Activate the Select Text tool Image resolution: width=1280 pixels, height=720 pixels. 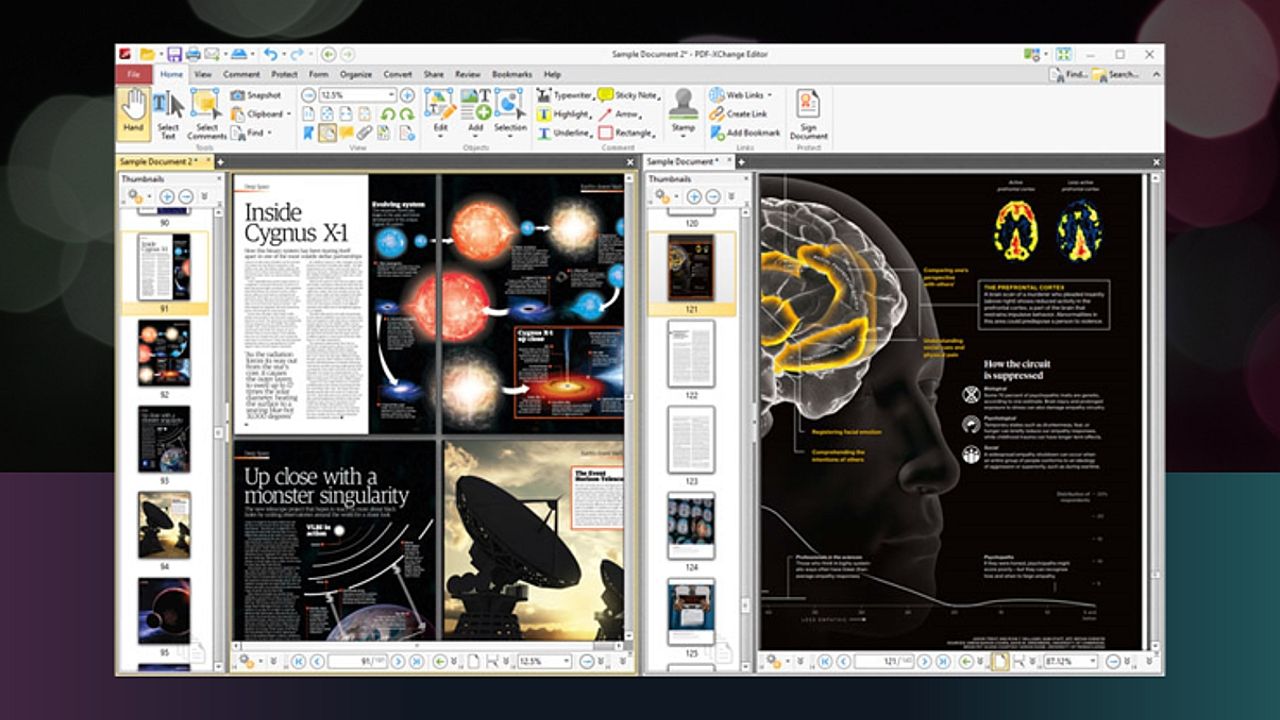tap(168, 114)
